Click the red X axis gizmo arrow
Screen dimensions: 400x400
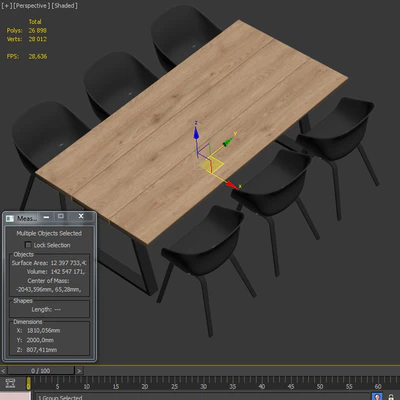(231, 184)
